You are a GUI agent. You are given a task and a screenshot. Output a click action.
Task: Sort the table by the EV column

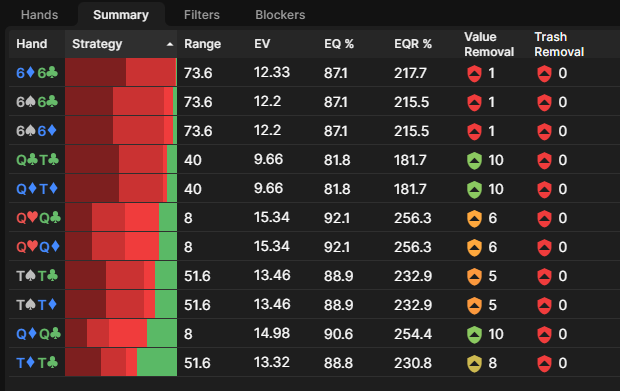(262, 44)
